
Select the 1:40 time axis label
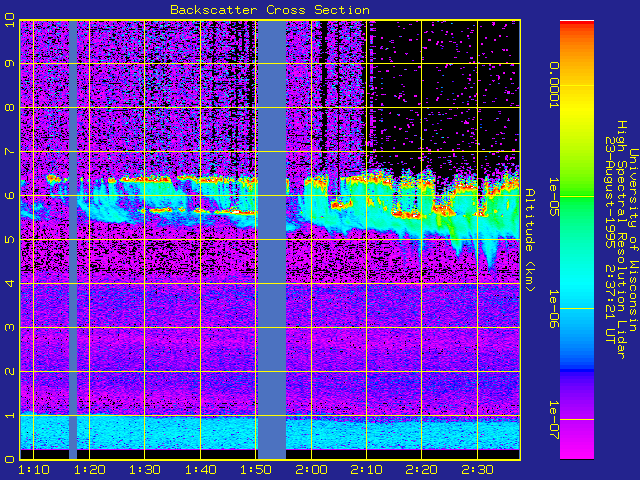pyautogui.click(x=200, y=469)
